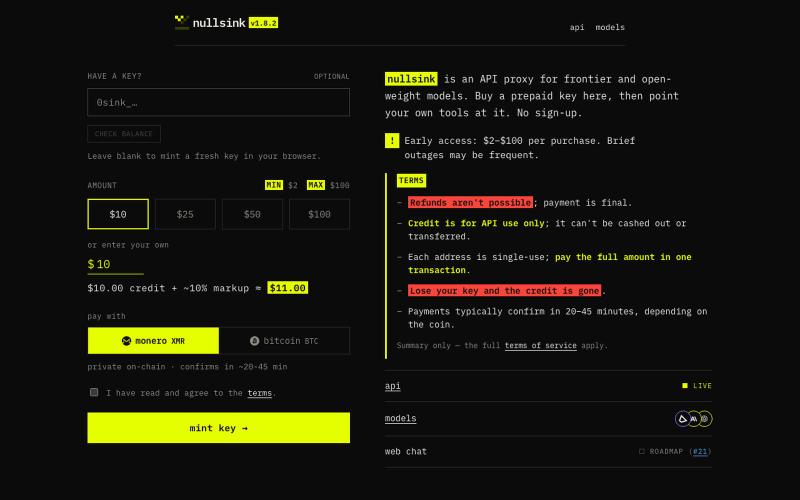
Task: Click the MIN label badge
Action: (x=274, y=185)
